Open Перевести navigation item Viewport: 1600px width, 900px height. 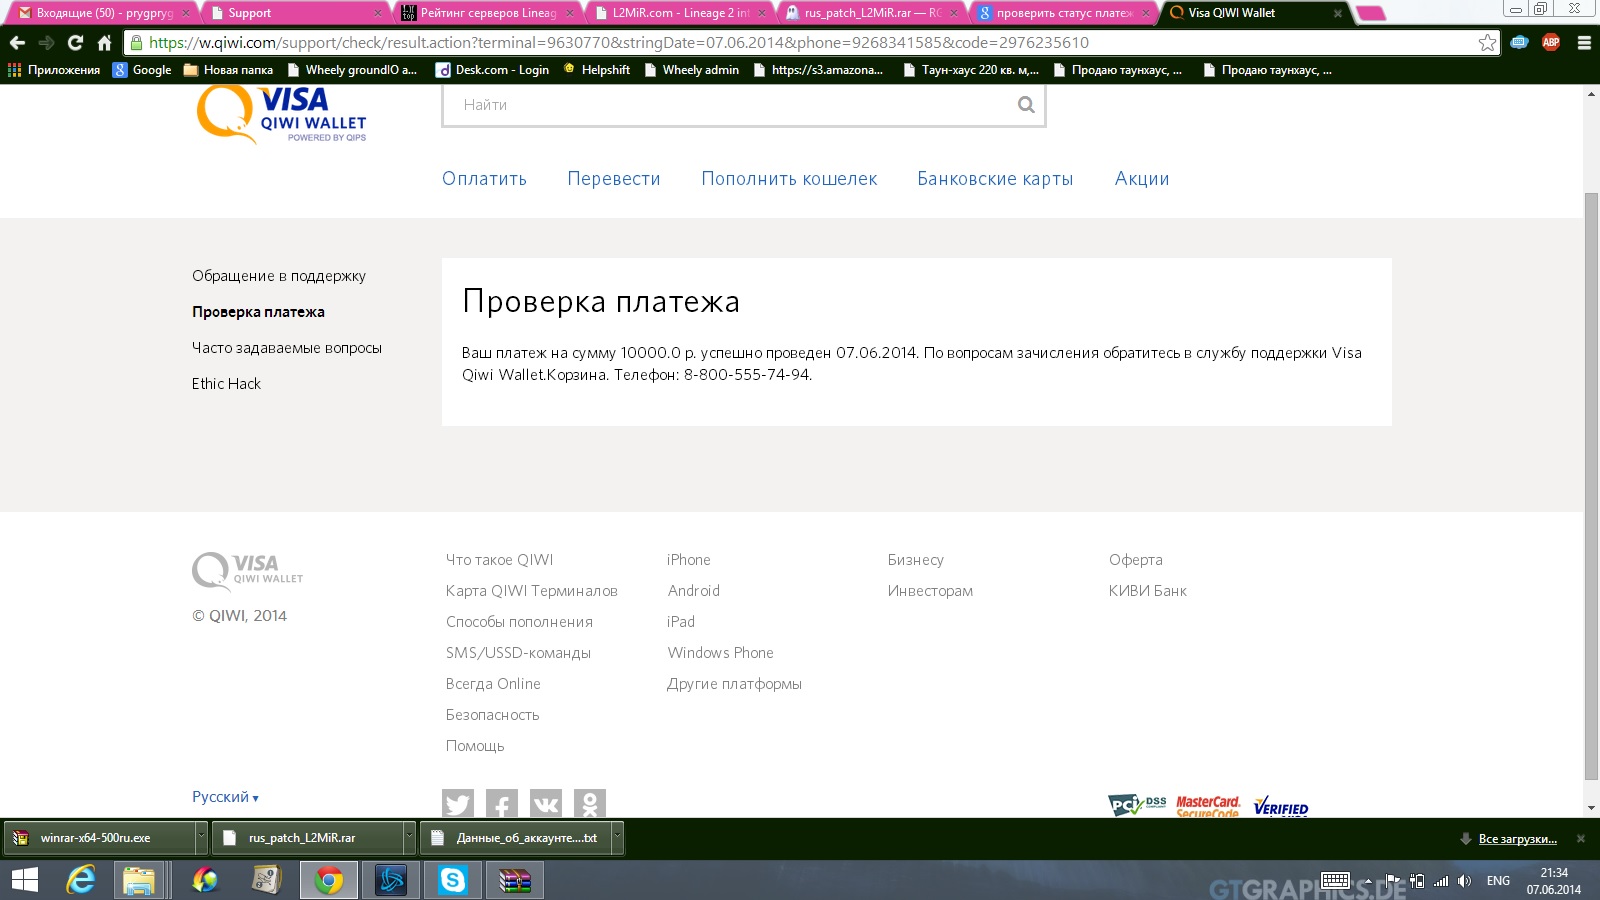(x=614, y=178)
